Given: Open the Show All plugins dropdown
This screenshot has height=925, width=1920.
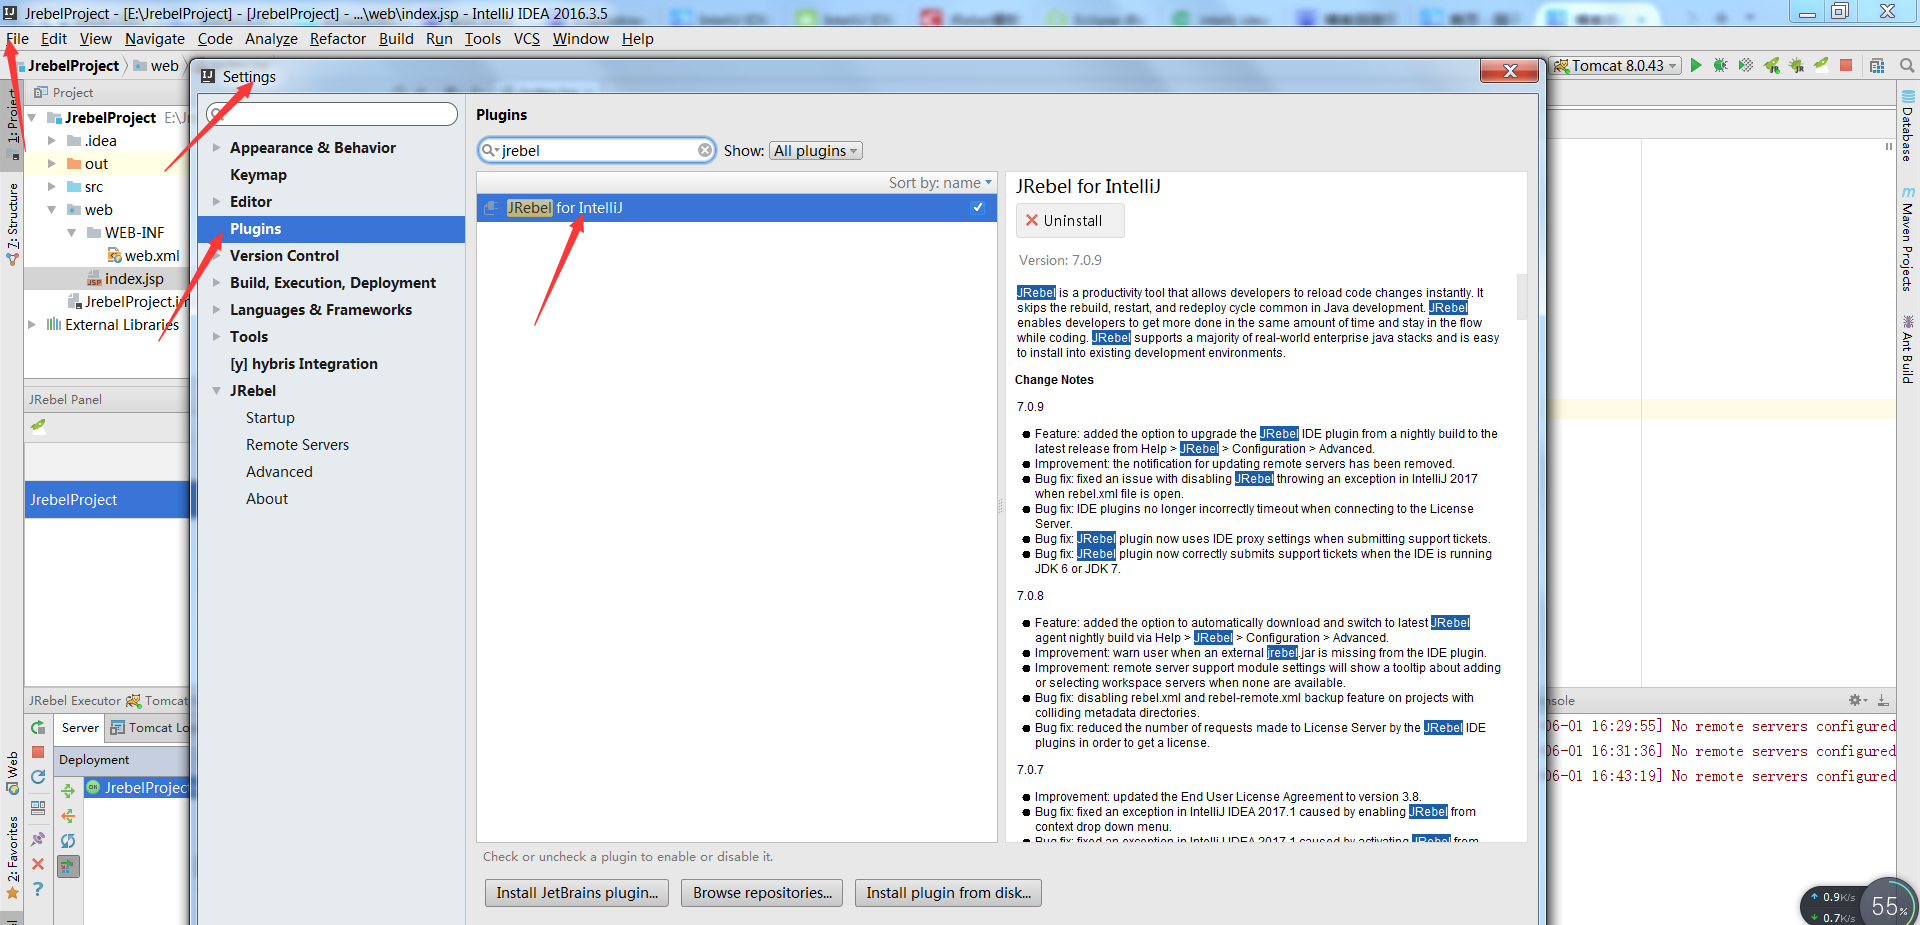Looking at the screenshot, I should pos(816,151).
